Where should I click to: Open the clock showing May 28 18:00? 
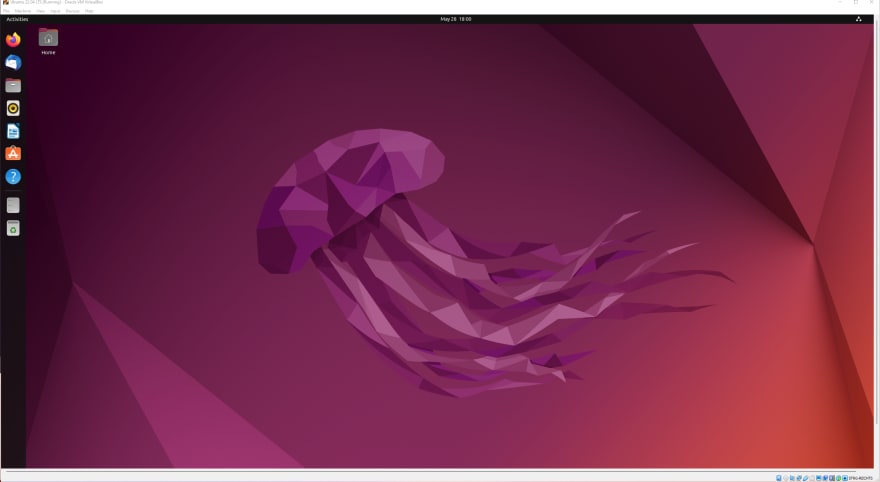point(456,19)
